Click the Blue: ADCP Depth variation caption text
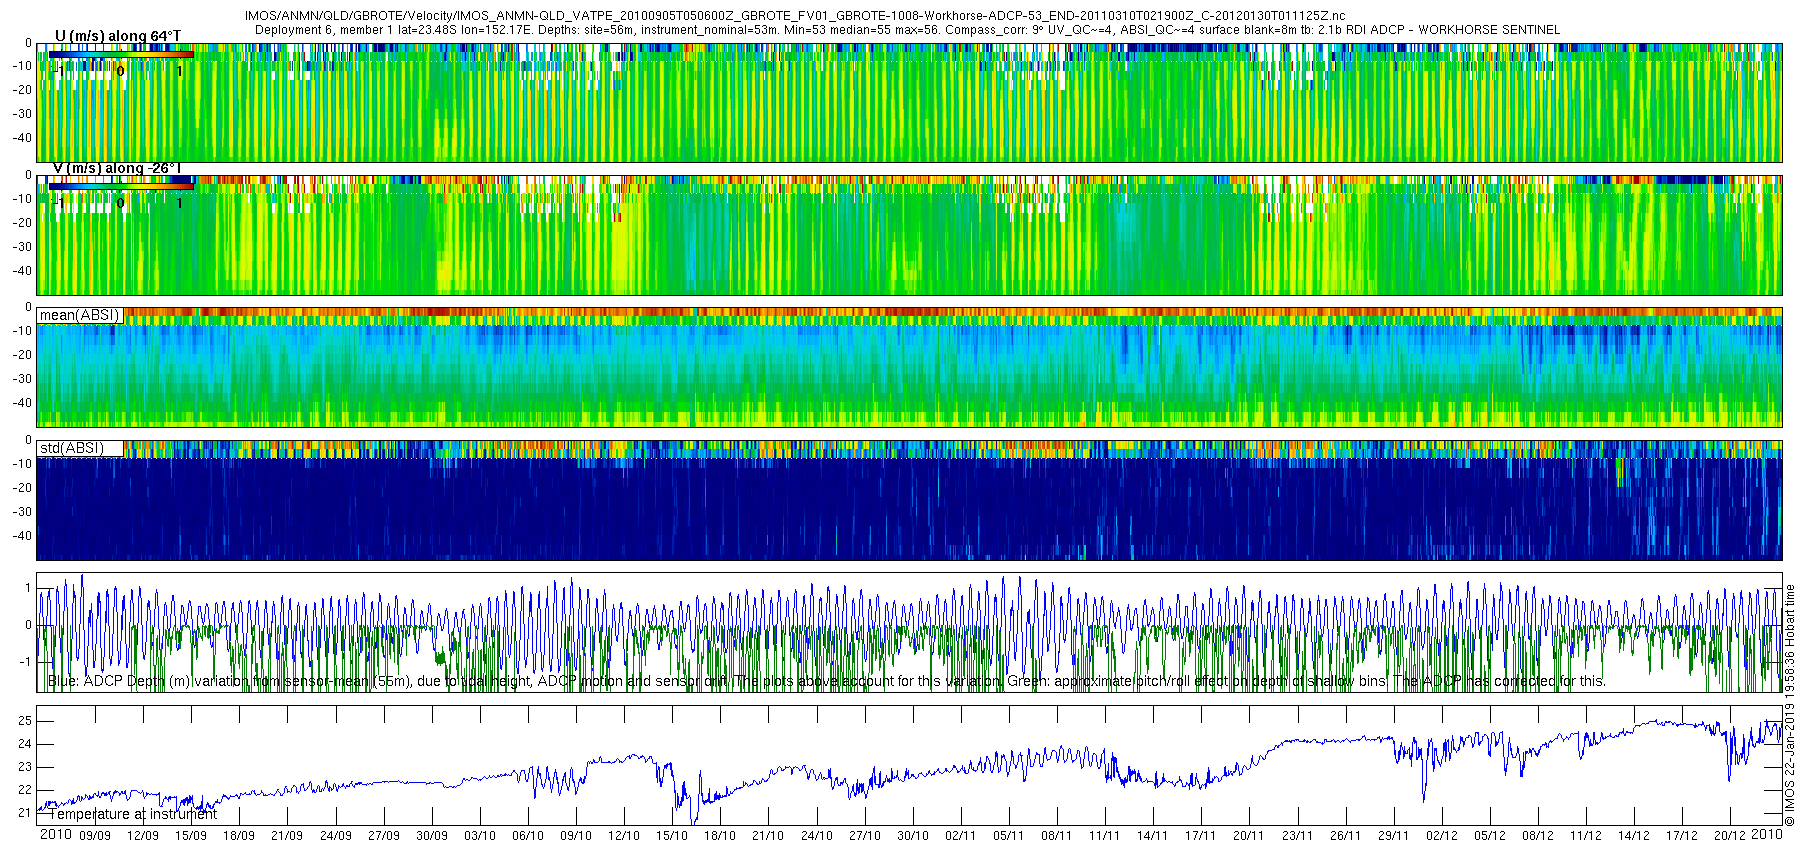The width and height of the screenshot is (1800, 850). 827,681
